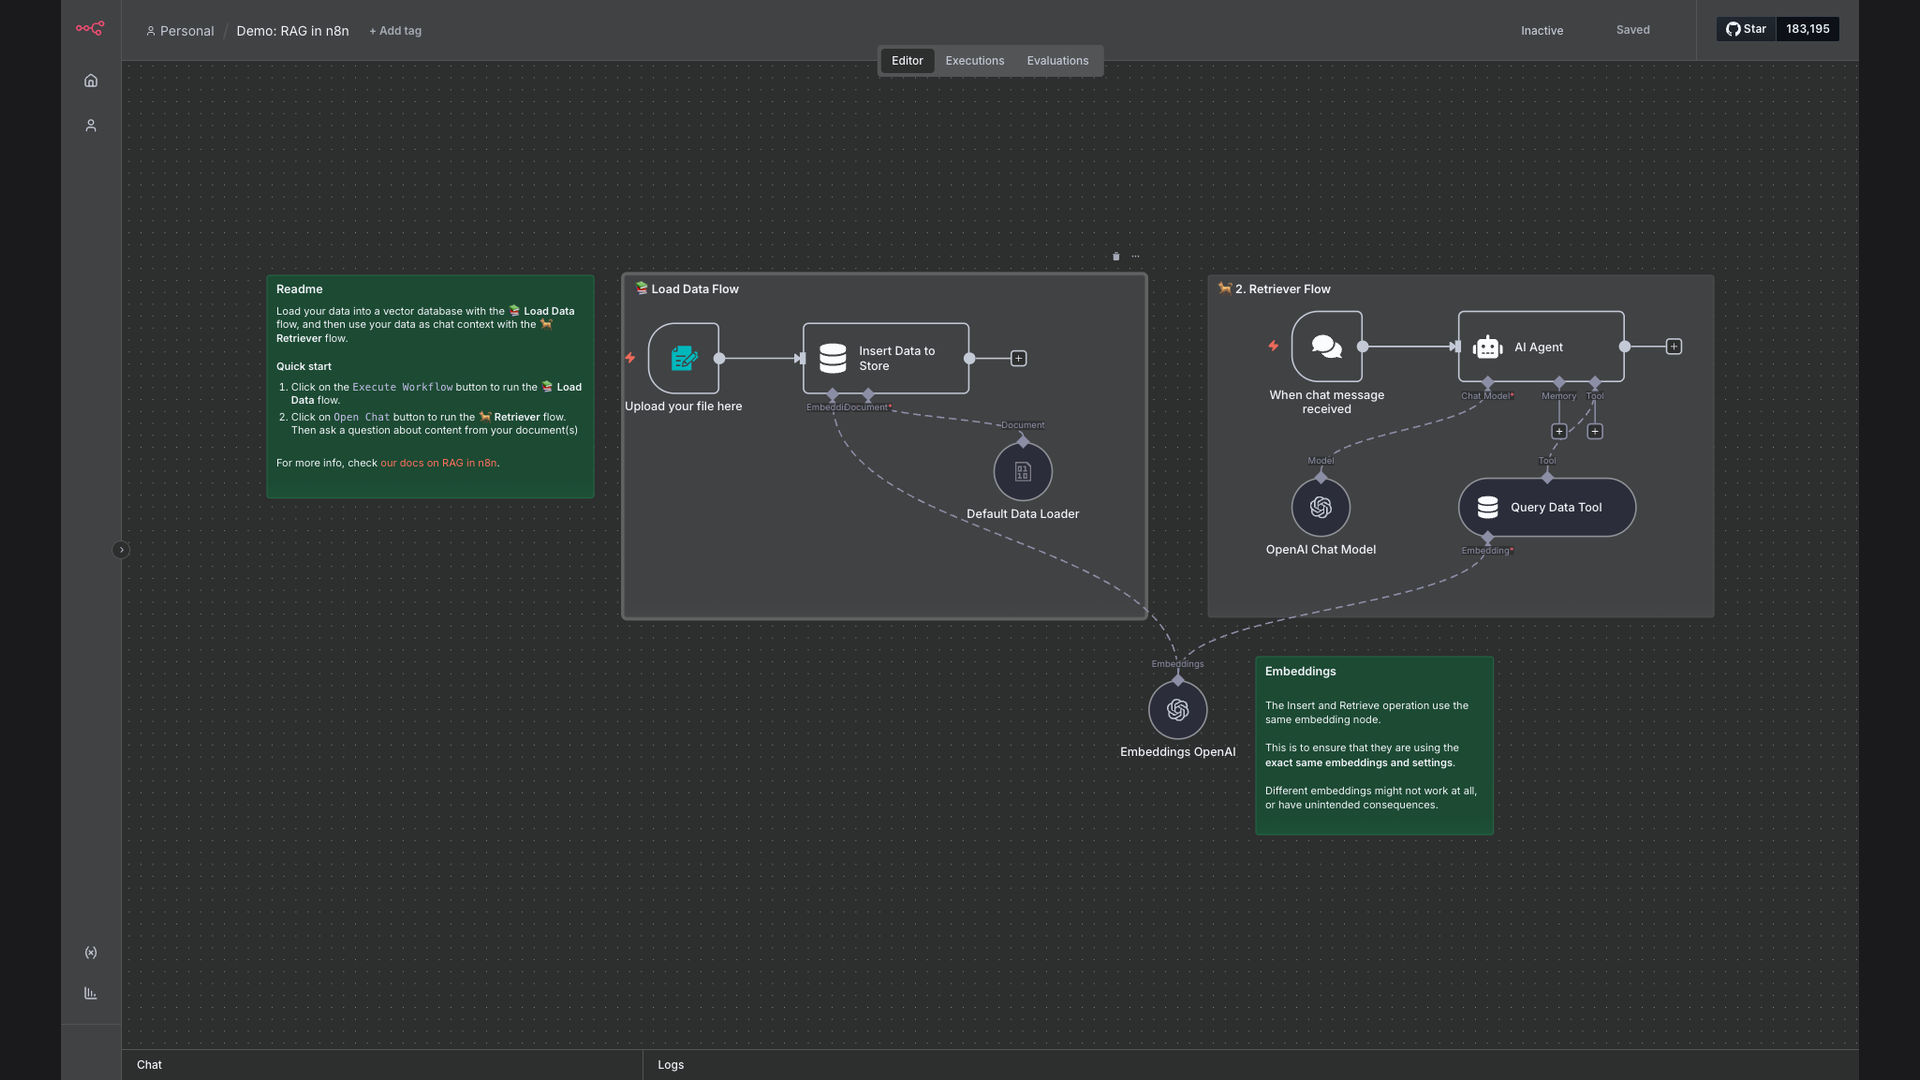The image size is (1920, 1080).
Task: Click the n8n logo icon
Action: 90,28
